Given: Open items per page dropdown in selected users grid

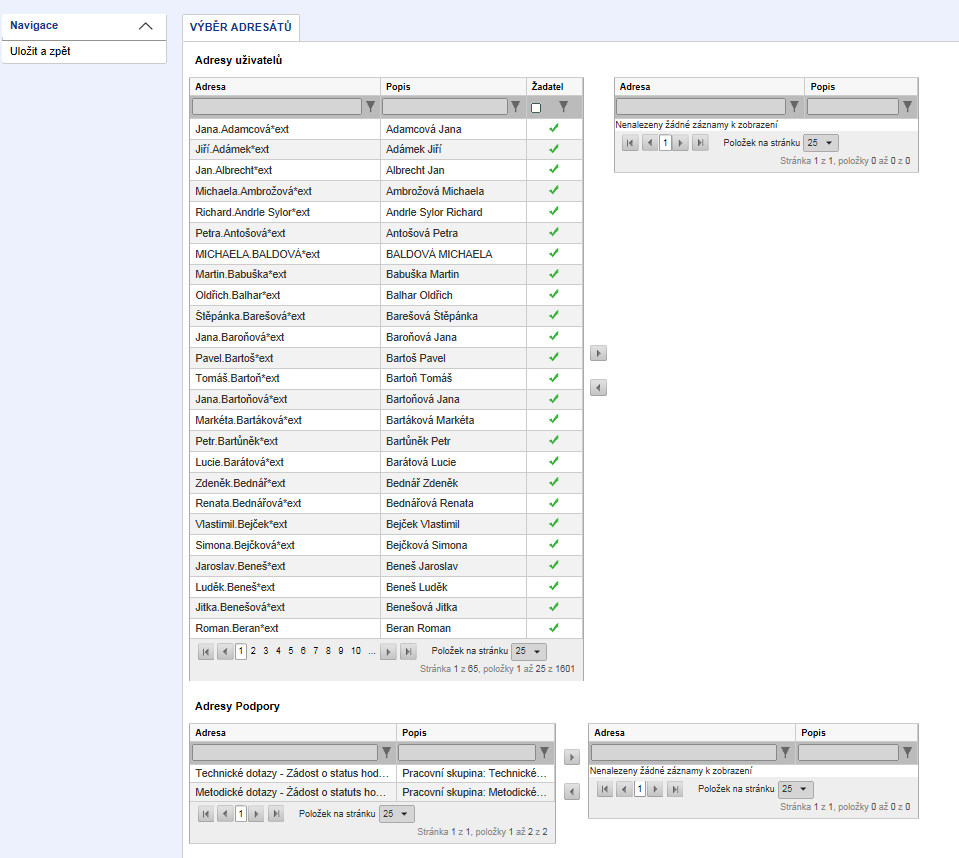Looking at the screenshot, I should [821, 143].
